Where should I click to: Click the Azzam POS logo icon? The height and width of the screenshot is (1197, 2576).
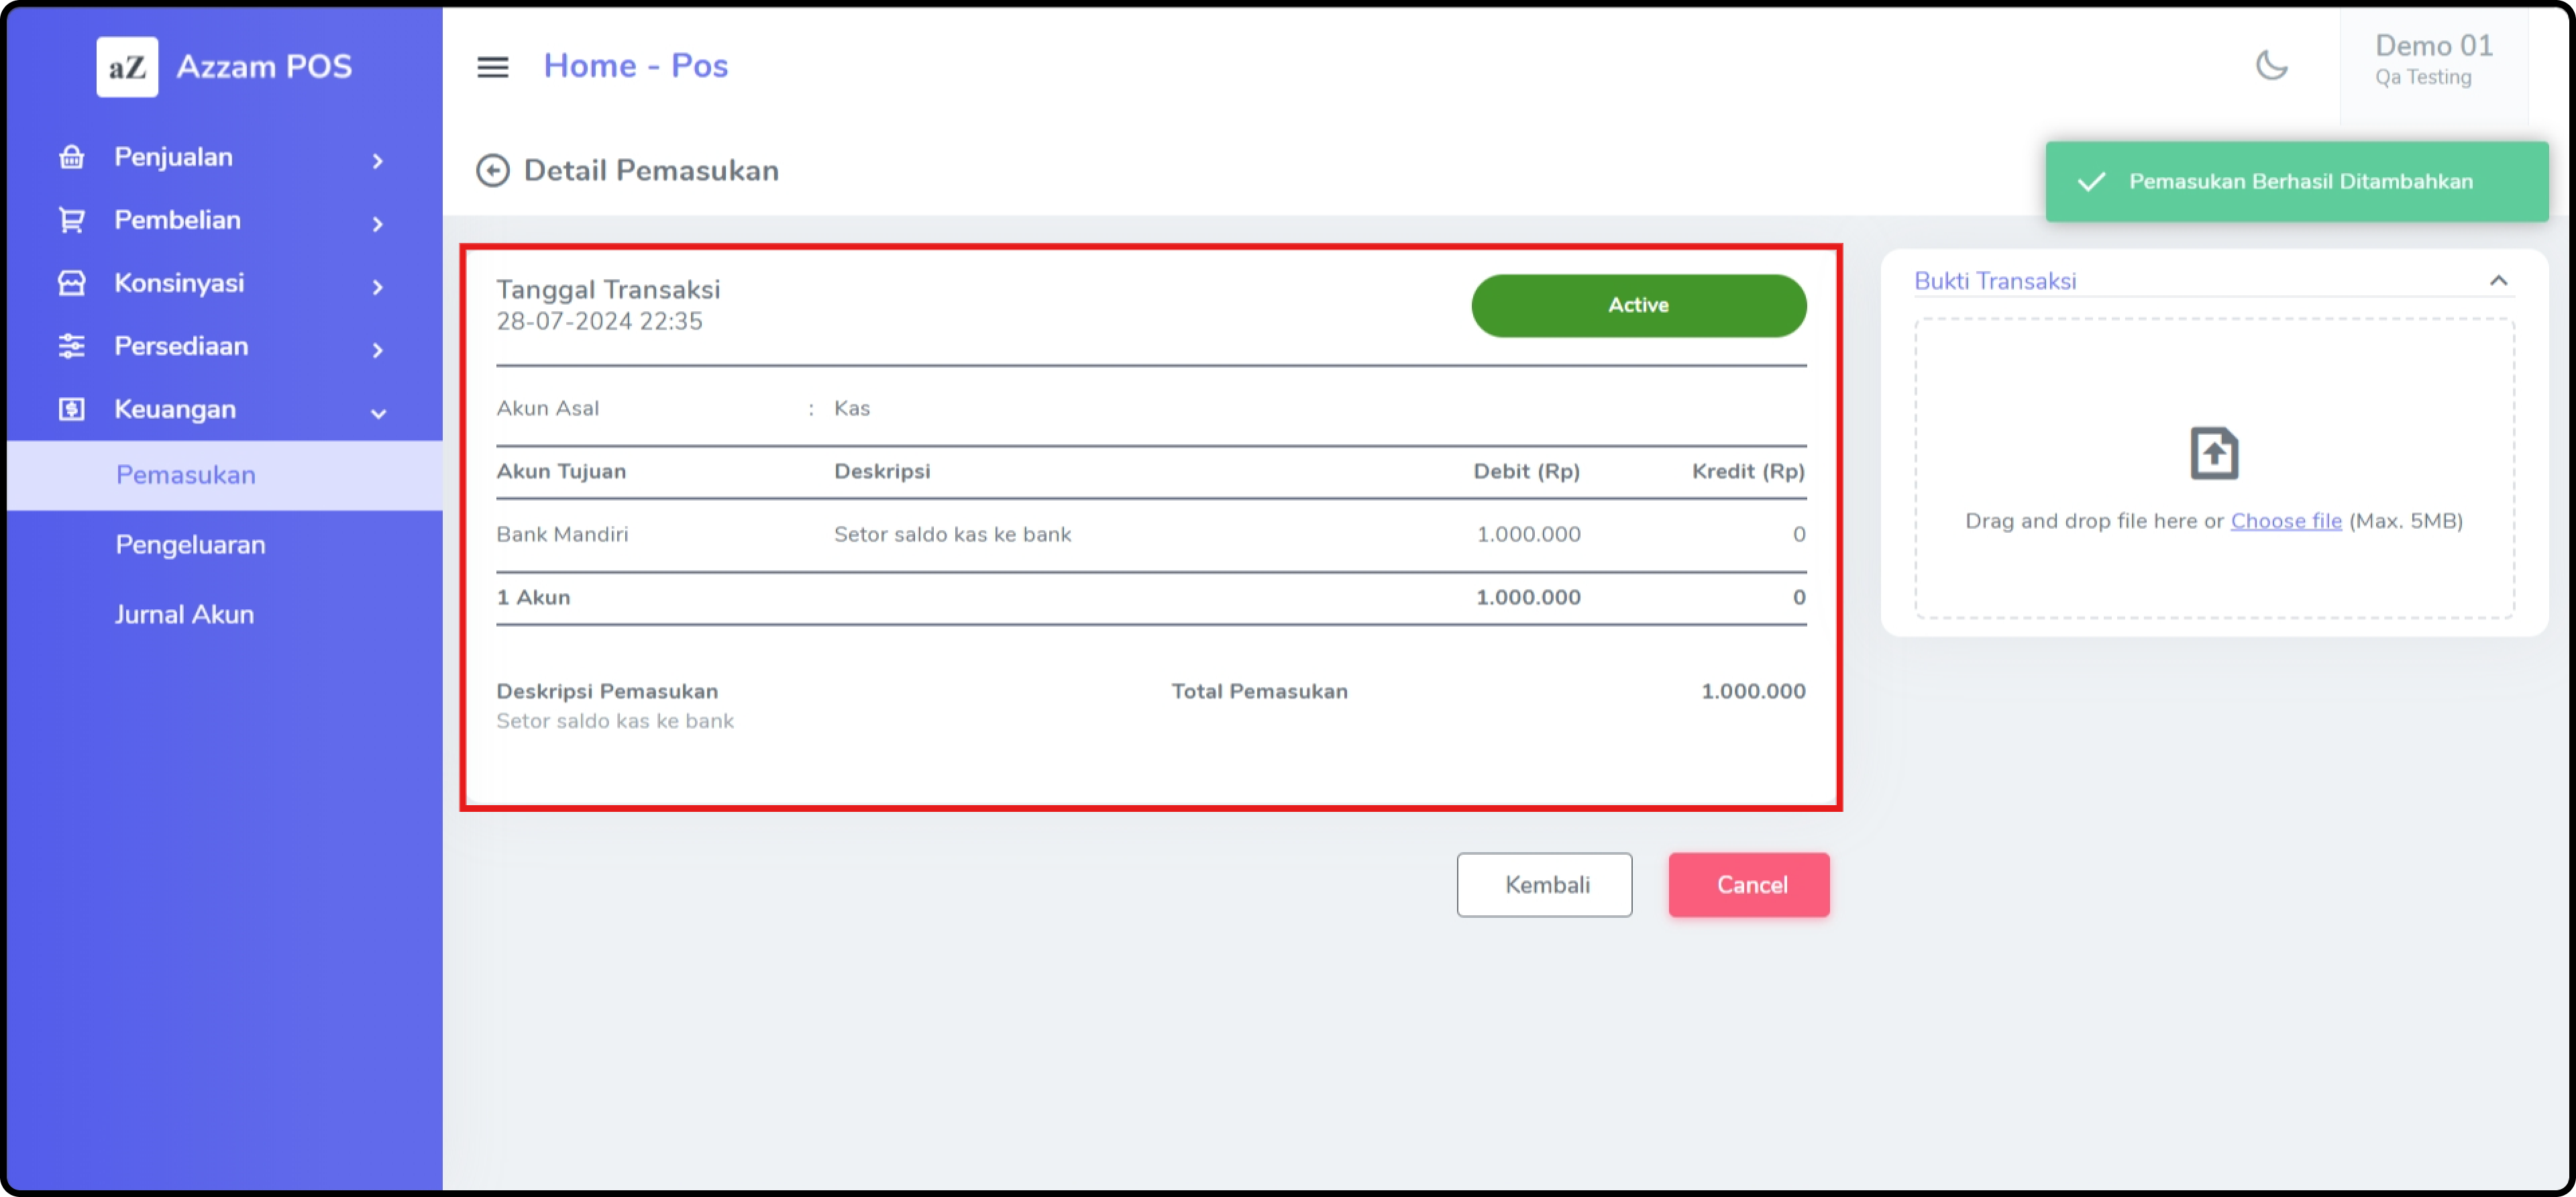pyautogui.click(x=127, y=67)
